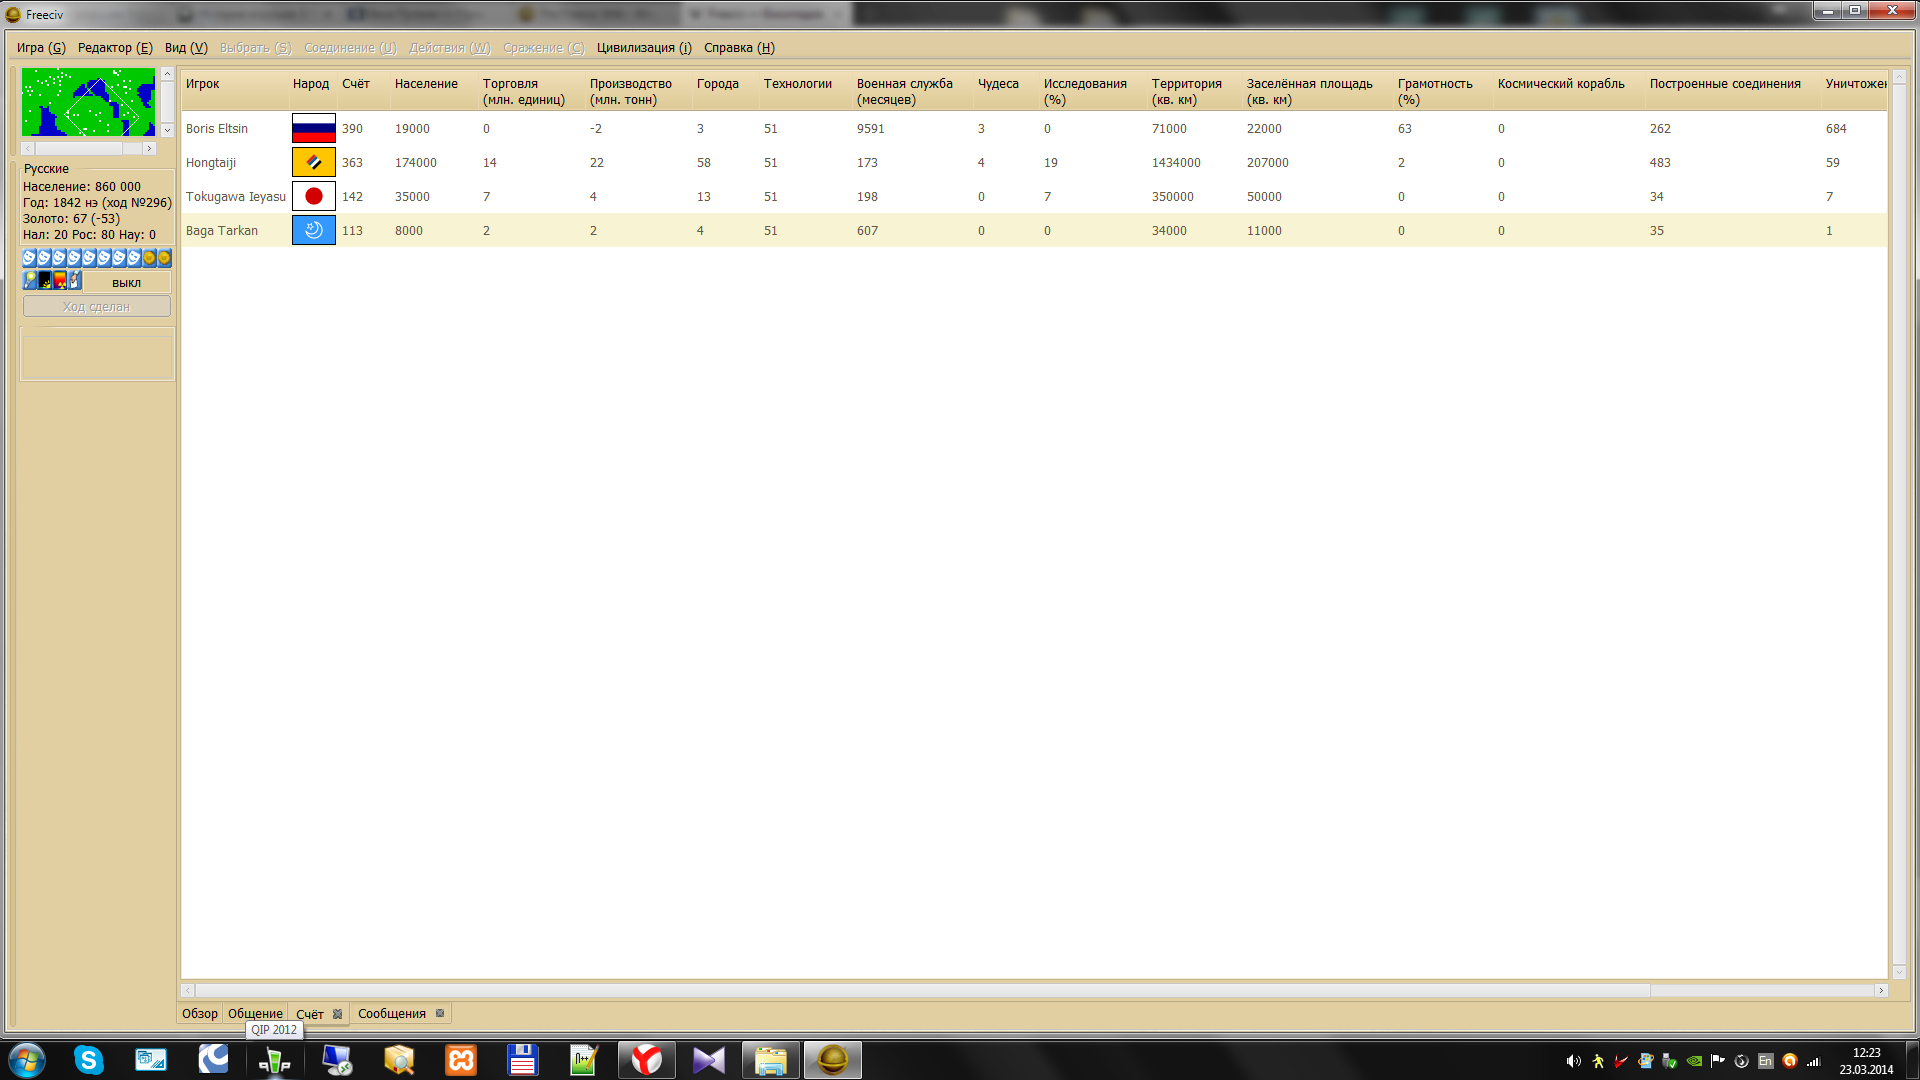Click the first tax rate mask icon

[x=29, y=258]
